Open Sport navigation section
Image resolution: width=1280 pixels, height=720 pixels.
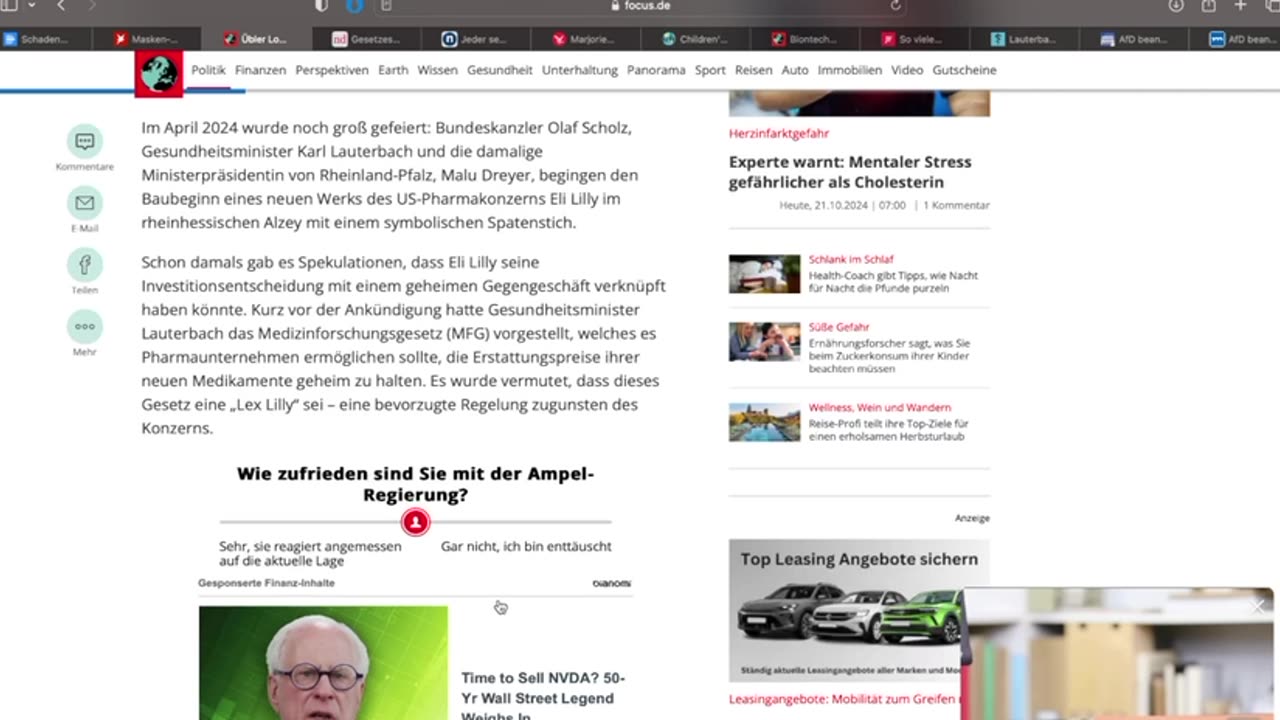pyautogui.click(x=710, y=70)
